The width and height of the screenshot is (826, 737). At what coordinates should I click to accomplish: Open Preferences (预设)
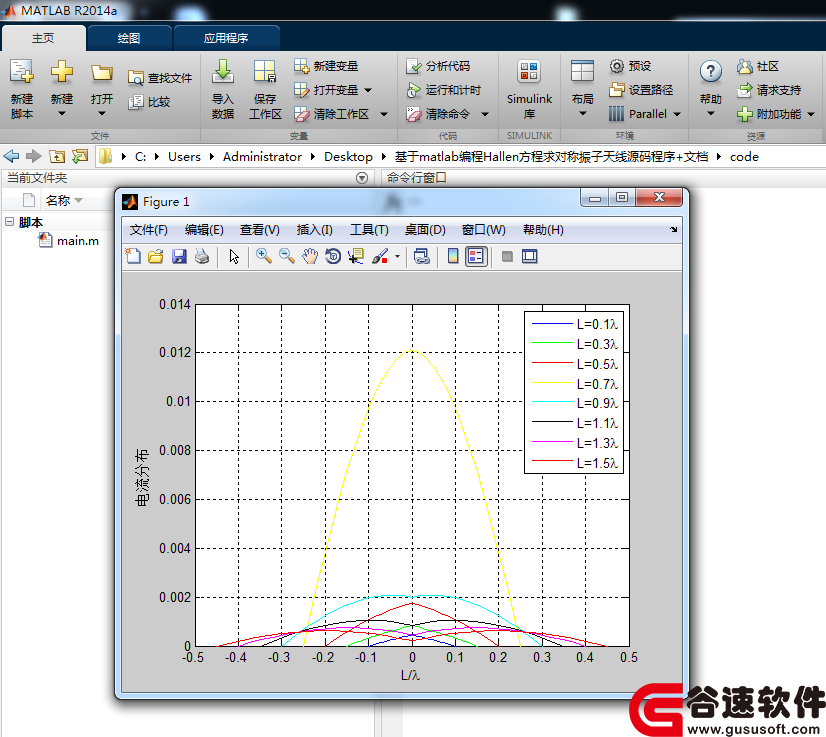click(630, 66)
